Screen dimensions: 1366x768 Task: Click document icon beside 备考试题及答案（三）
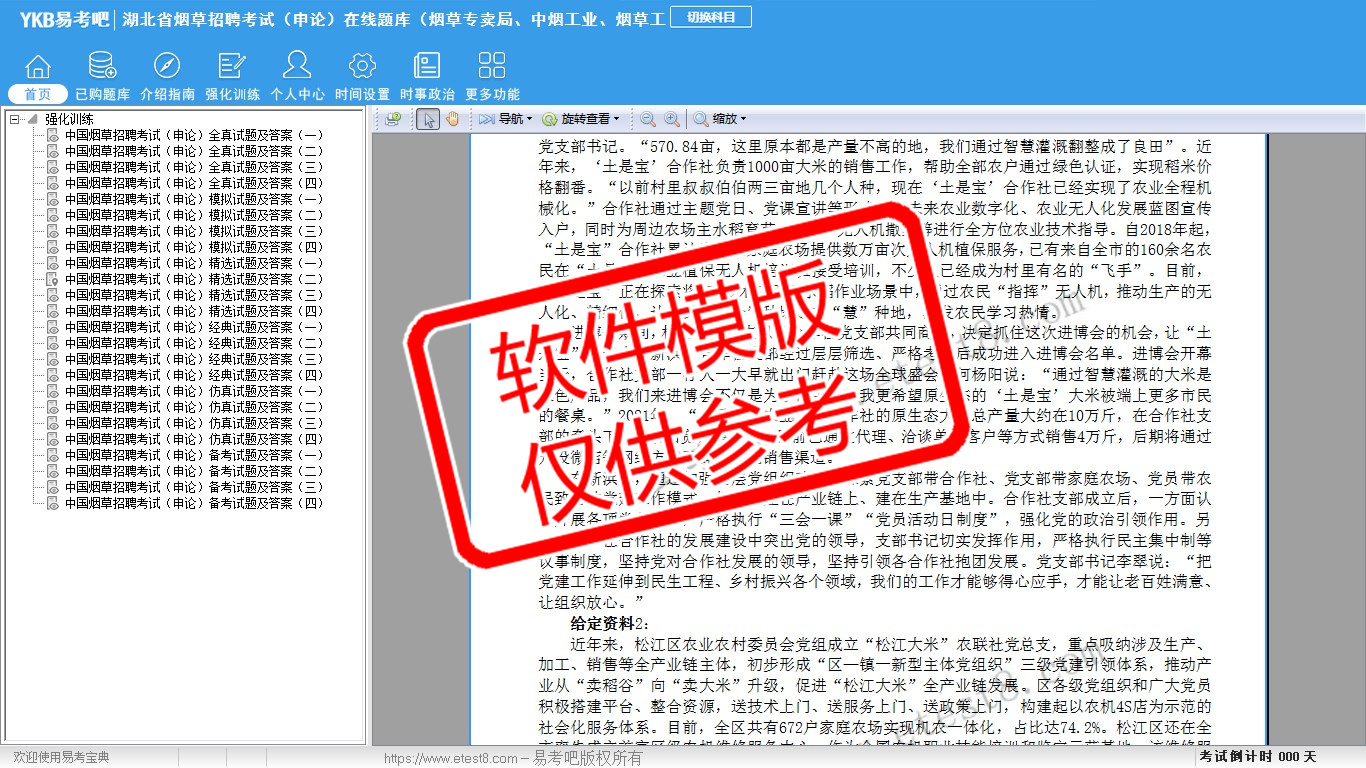[x=53, y=487]
